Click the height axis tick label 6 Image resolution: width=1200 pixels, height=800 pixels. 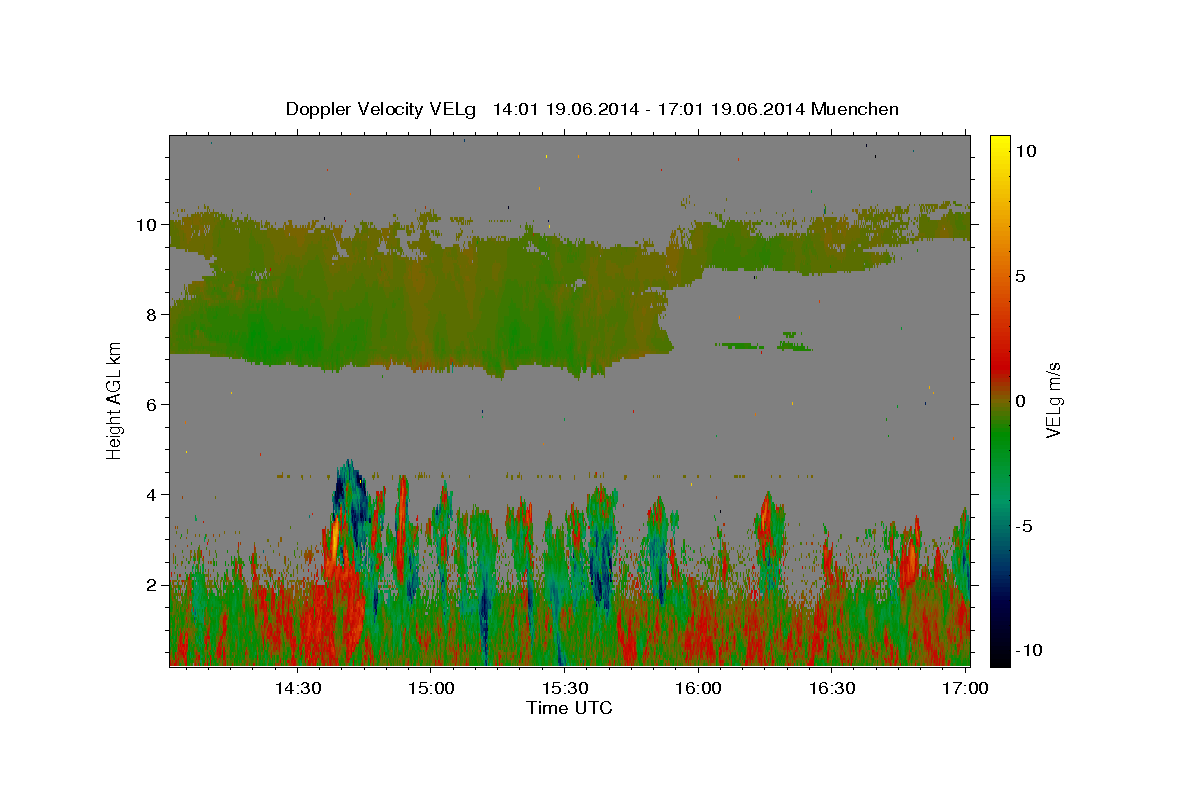coord(152,404)
